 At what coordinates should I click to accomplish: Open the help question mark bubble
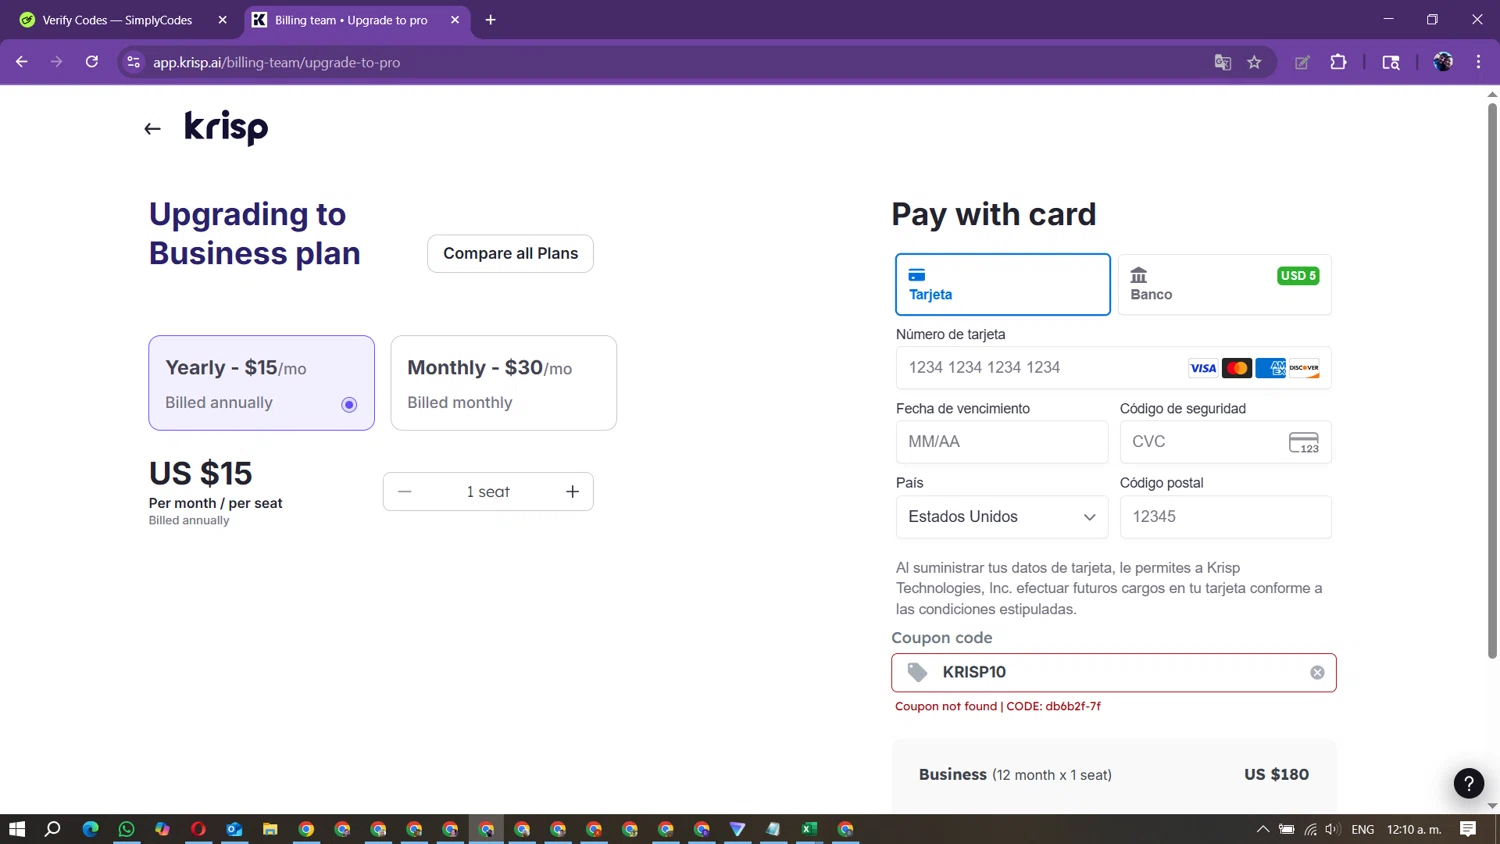(x=1468, y=784)
